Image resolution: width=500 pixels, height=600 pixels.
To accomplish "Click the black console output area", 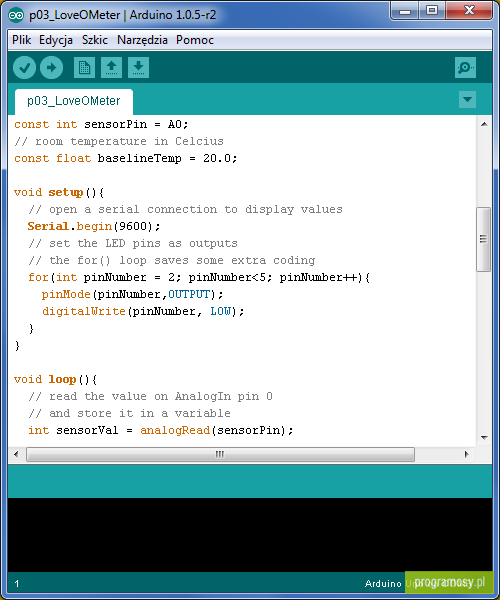I will coord(250,535).
